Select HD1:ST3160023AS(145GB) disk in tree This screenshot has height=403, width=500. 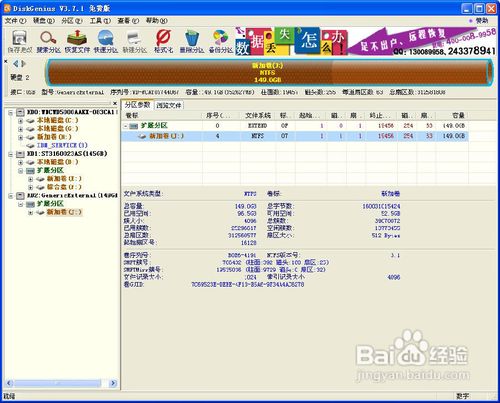(67, 154)
